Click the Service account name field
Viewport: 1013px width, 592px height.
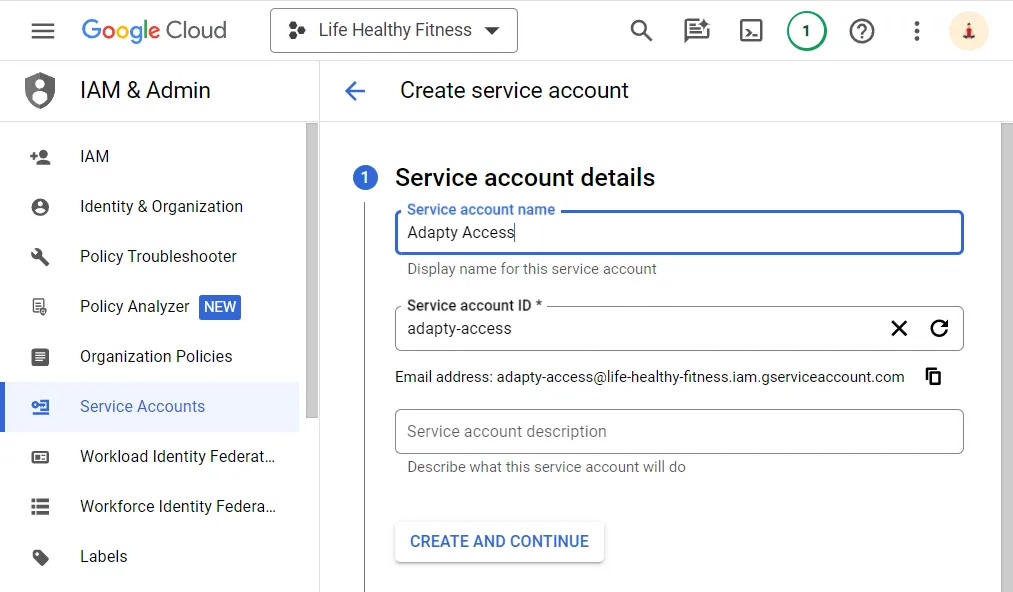tap(678, 233)
